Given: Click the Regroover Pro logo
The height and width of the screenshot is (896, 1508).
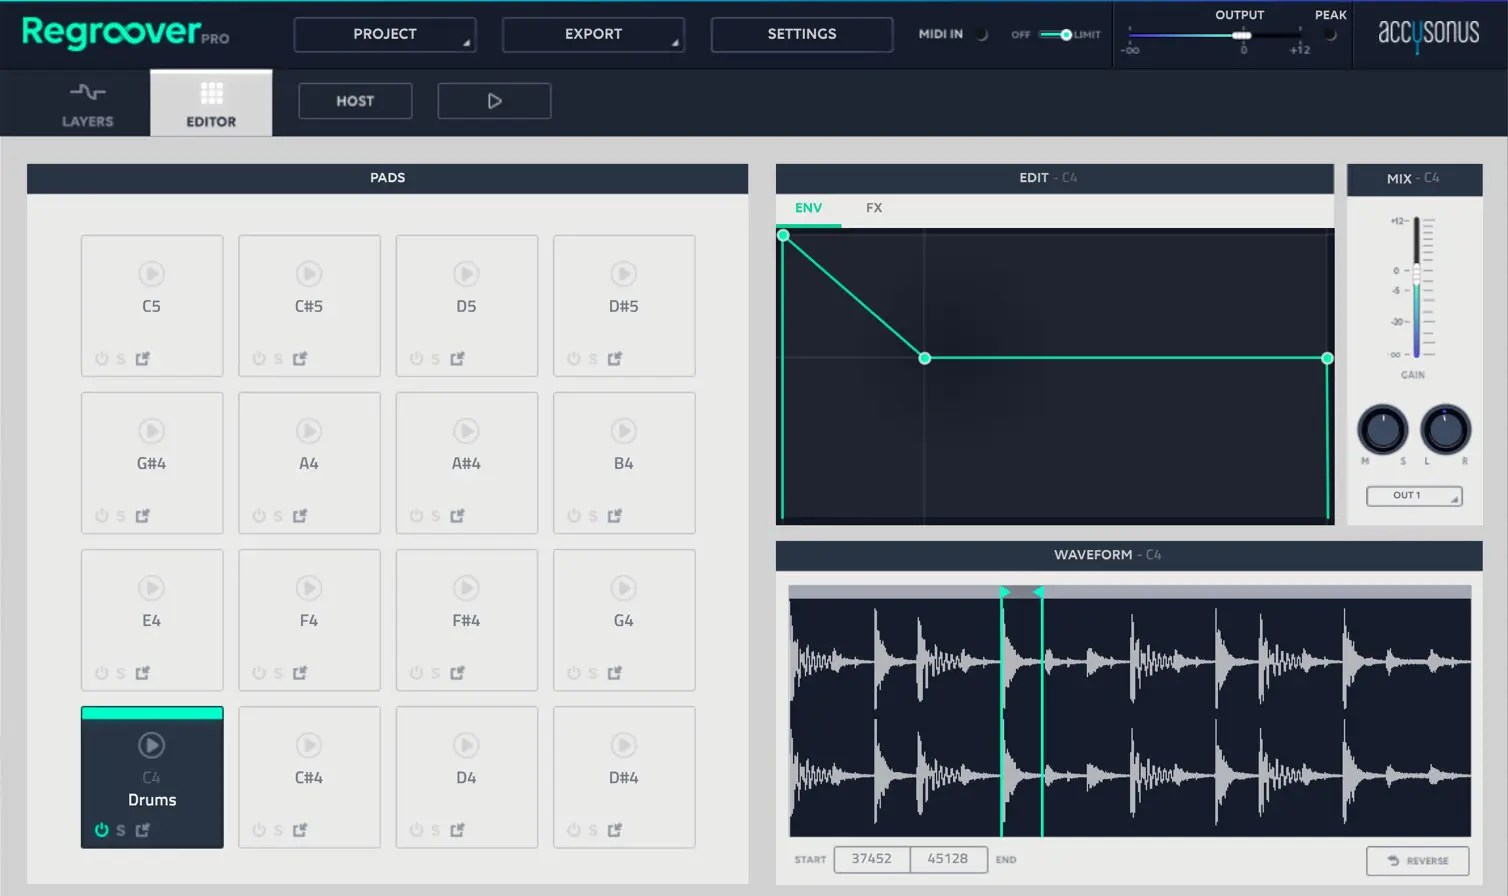Looking at the screenshot, I should tap(110, 34).
